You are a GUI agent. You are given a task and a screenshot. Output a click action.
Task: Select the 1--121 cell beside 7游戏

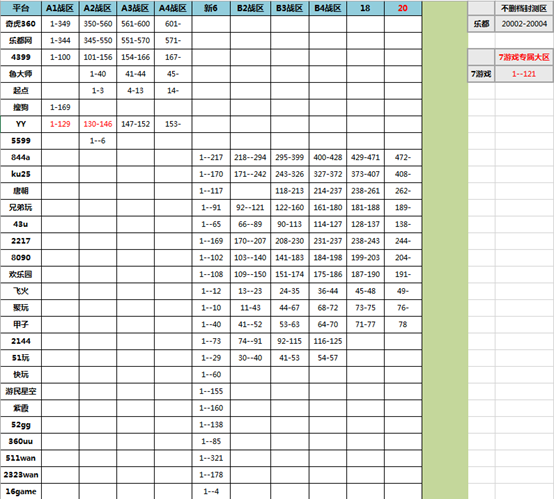(524, 74)
